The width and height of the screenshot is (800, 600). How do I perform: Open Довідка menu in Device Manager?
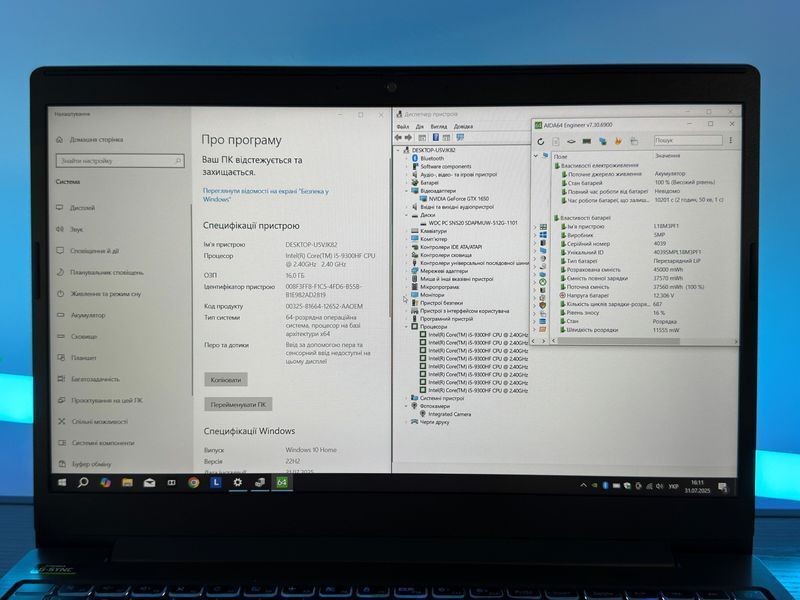click(463, 126)
